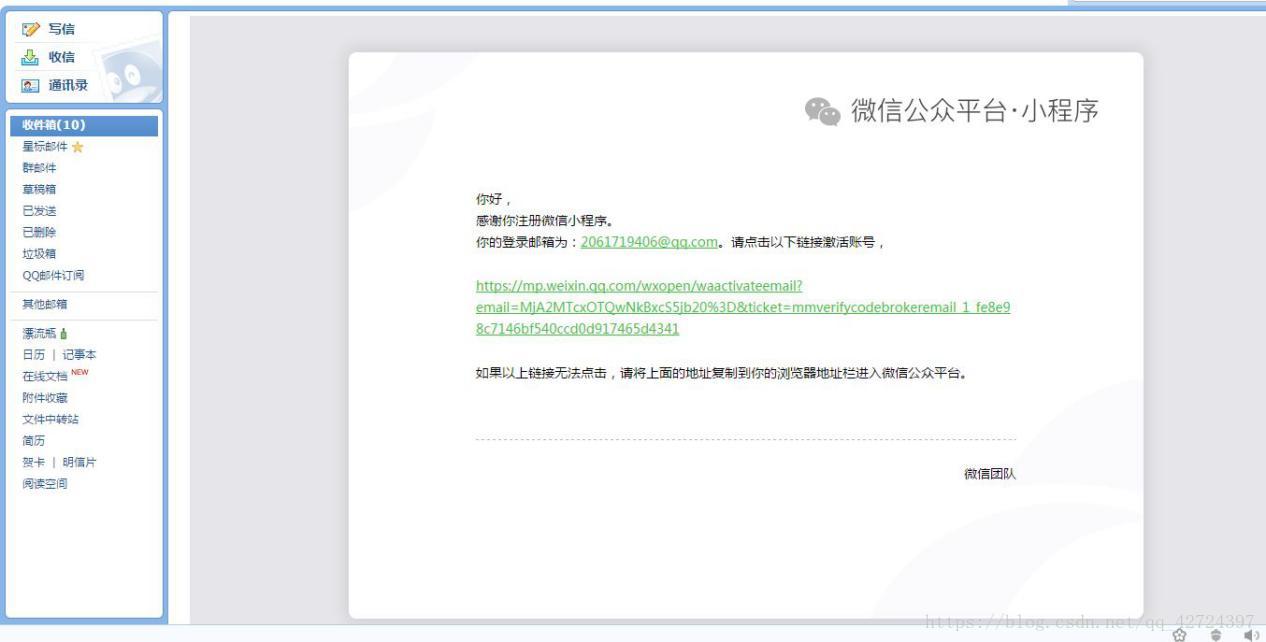This screenshot has width=1266, height=642.
Task: Click the green bottle icon beside 漂流瓶
Action: click(64, 334)
